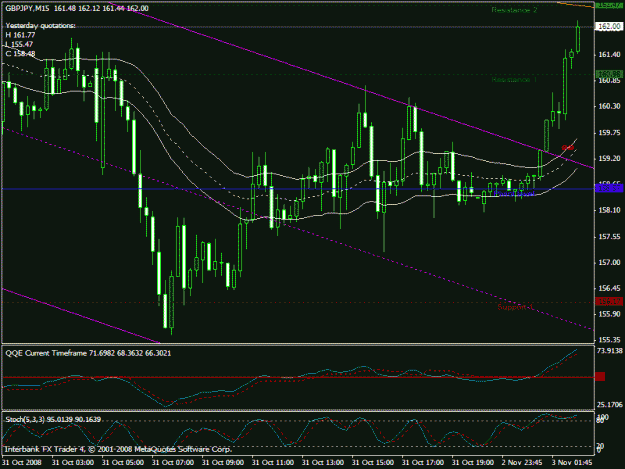The image size is (625, 469).
Task: Click the latest candle at 162.00
Action: point(578,38)
